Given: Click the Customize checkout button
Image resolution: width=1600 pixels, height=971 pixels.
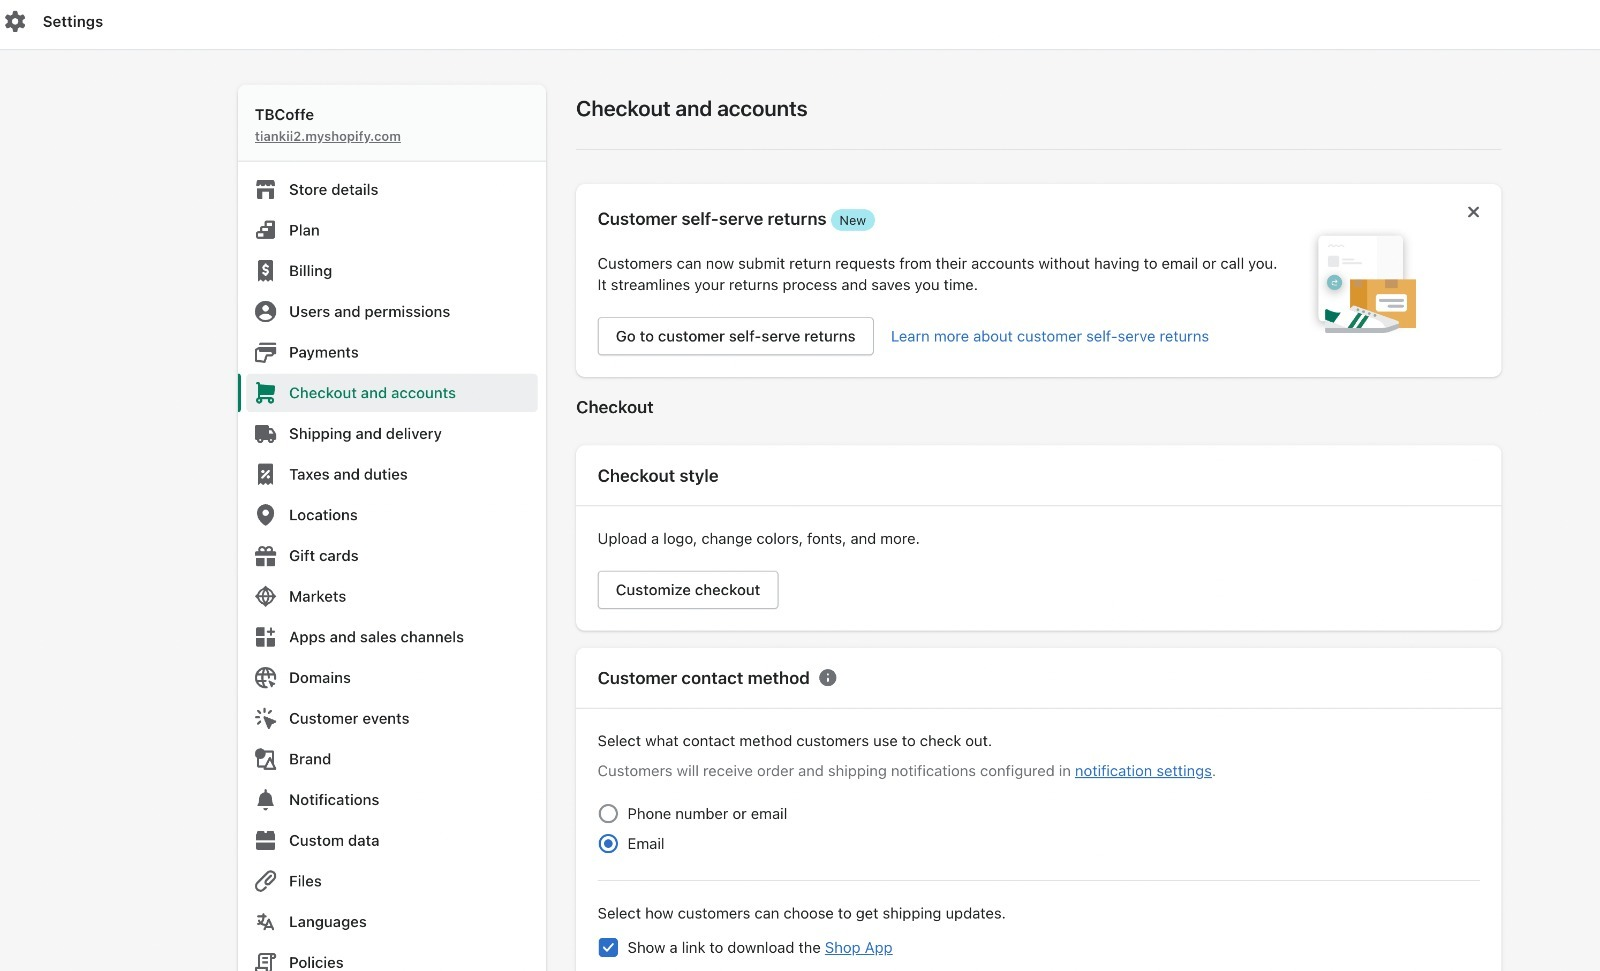Looking at the screenshot, I should [688, 590].
